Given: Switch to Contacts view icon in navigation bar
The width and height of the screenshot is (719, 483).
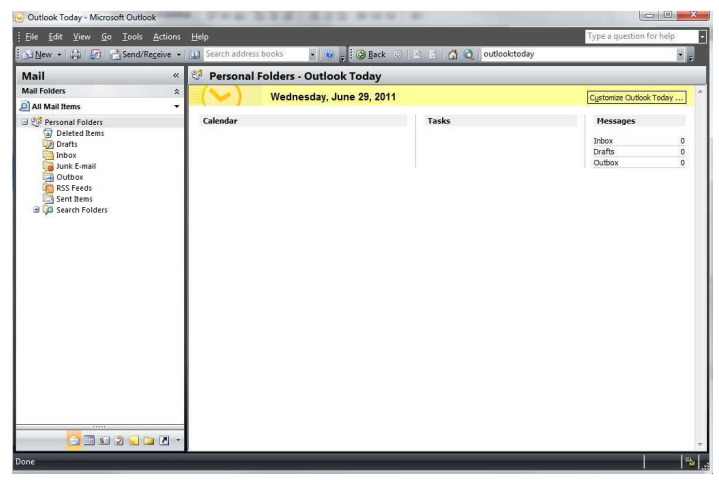Looking at the screenshot, I should point(104,441).
